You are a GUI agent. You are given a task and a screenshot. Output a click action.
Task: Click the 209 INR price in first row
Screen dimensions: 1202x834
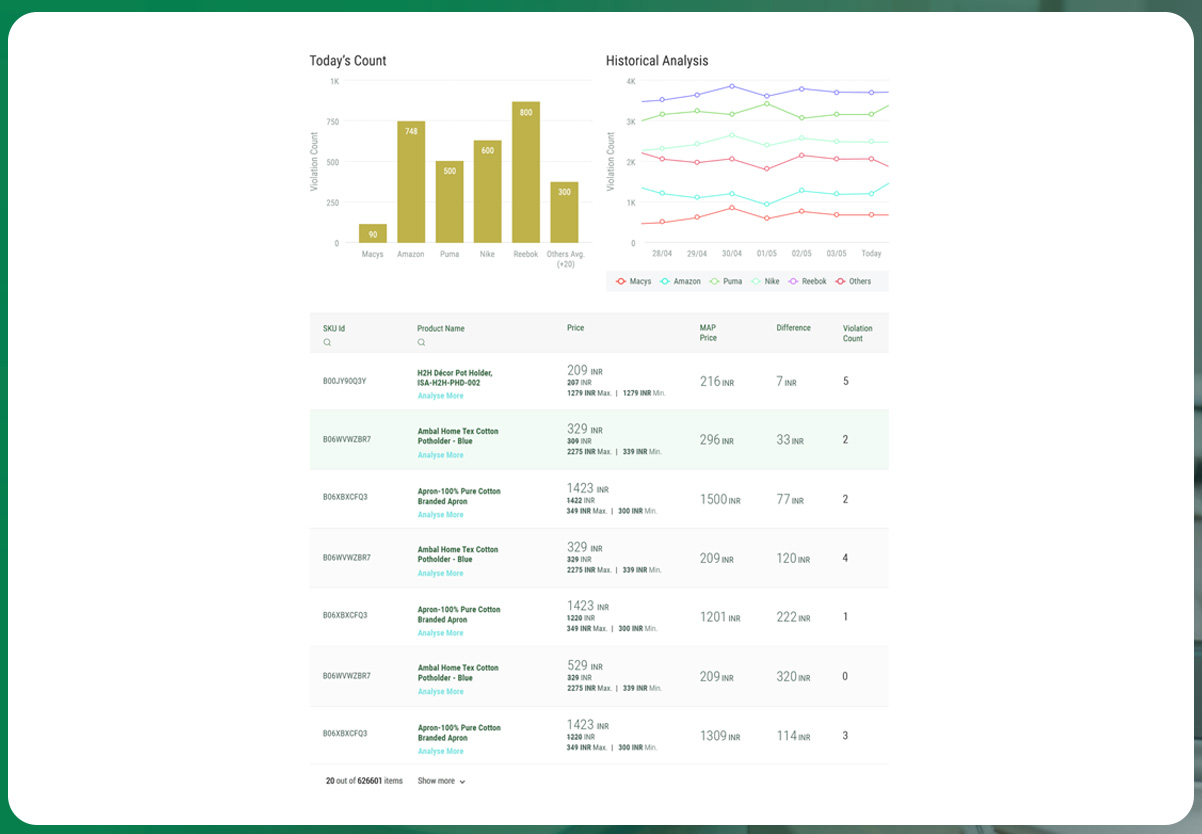[585, 370]
